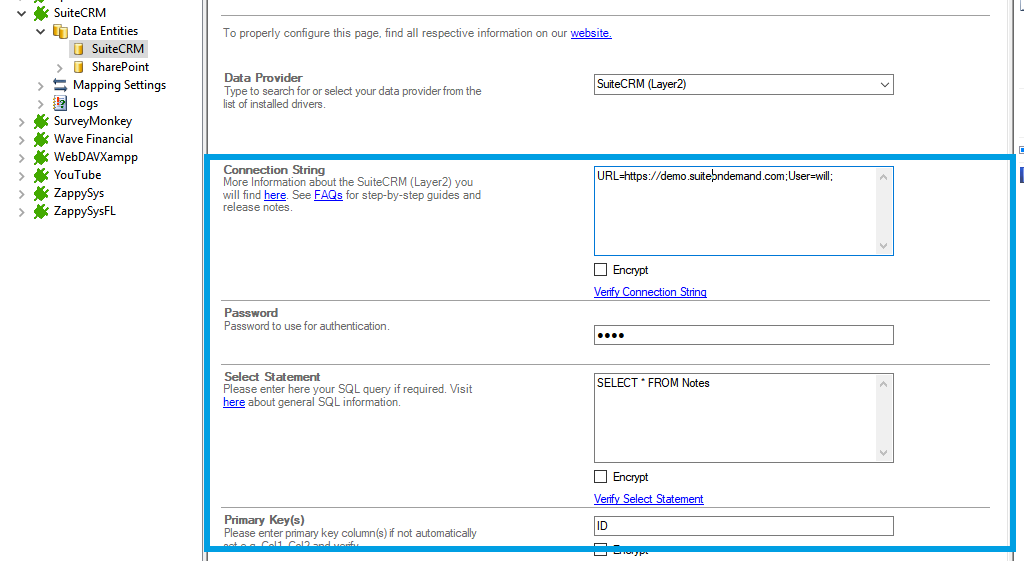Image resolution: width=1024 pixels, height=561 pixels.
Task: Click the SuiteCRM connection puzzle icon
Action: coord(41,13)
